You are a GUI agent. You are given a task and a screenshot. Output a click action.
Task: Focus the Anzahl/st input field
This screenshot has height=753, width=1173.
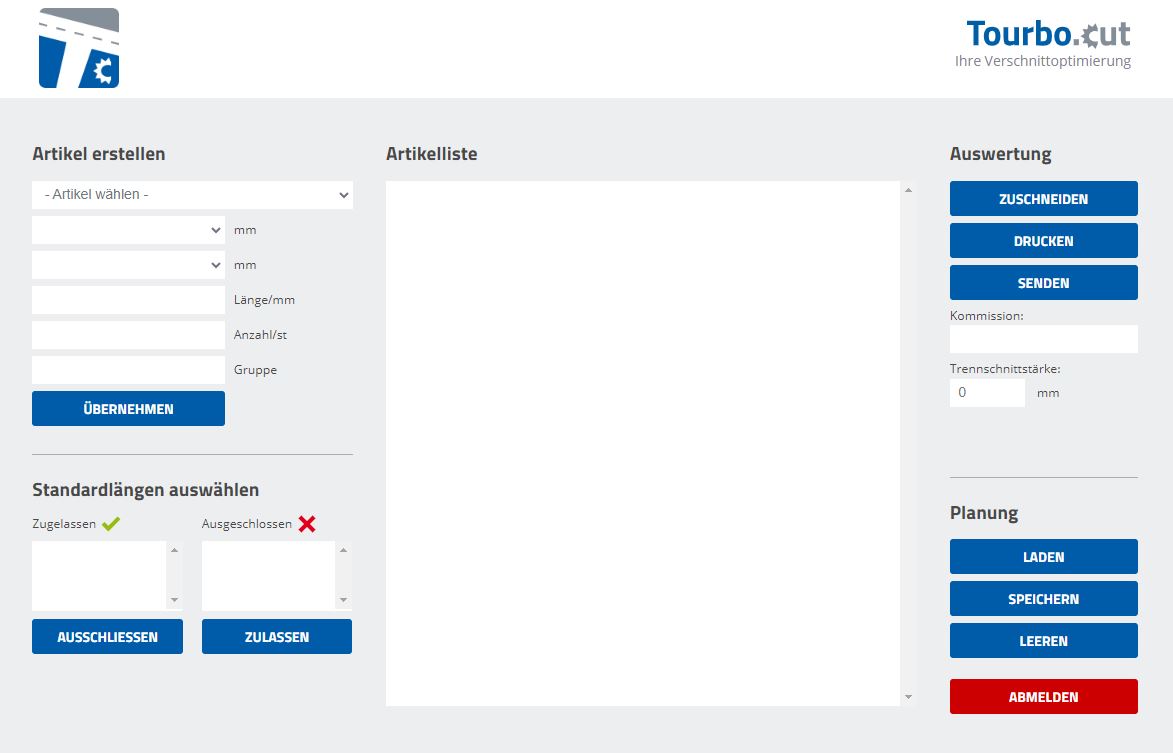coord(129,335)
